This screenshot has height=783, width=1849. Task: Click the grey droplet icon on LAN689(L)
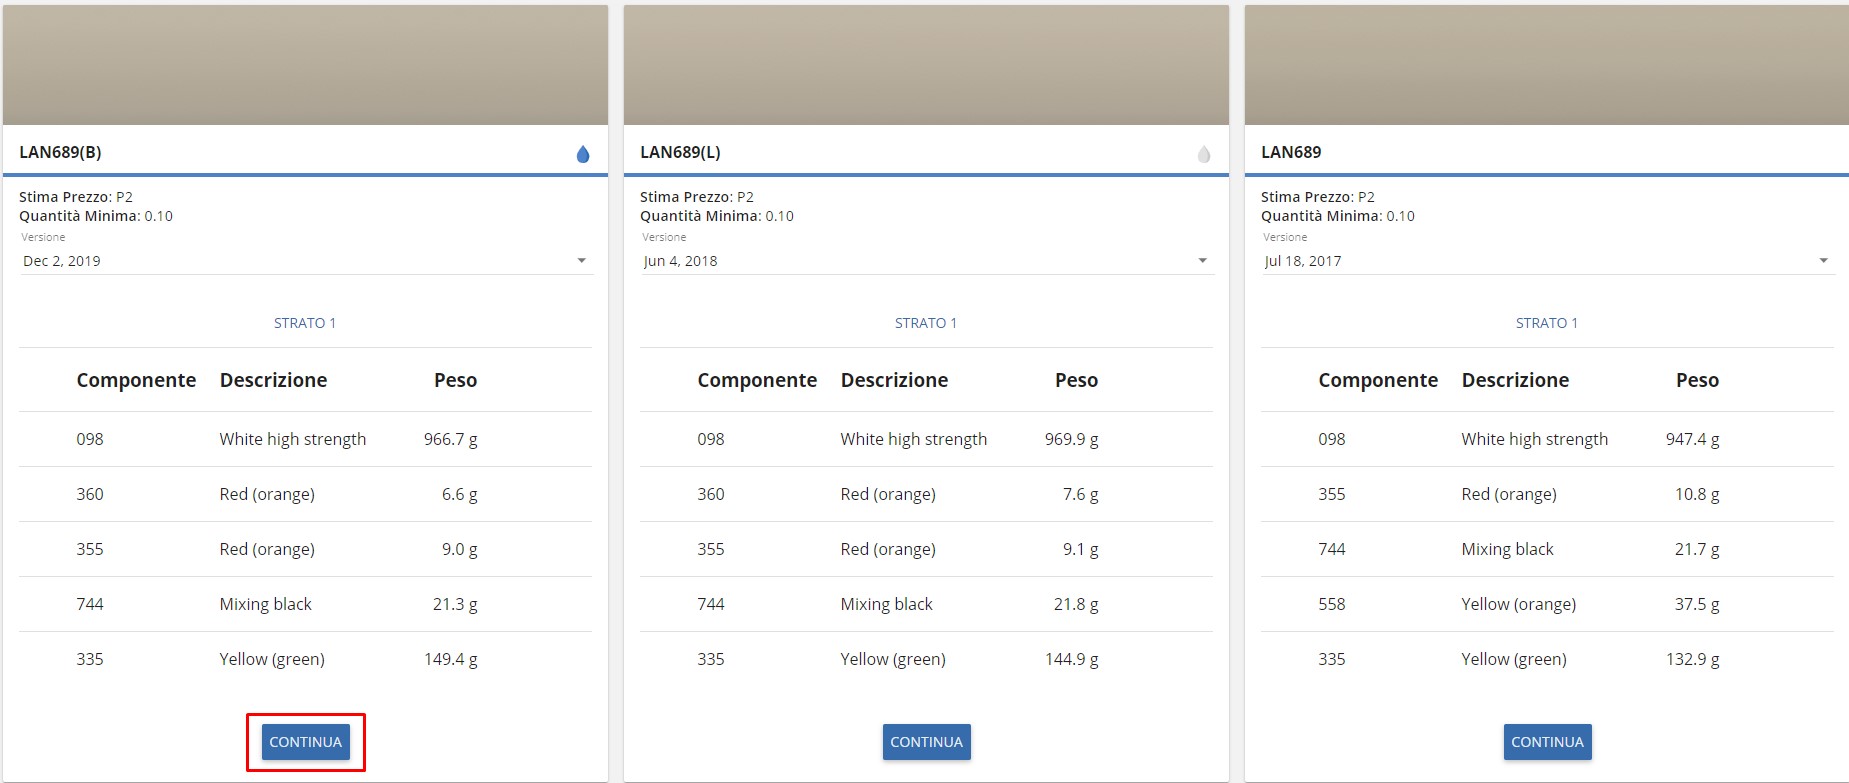[1204, 154]
